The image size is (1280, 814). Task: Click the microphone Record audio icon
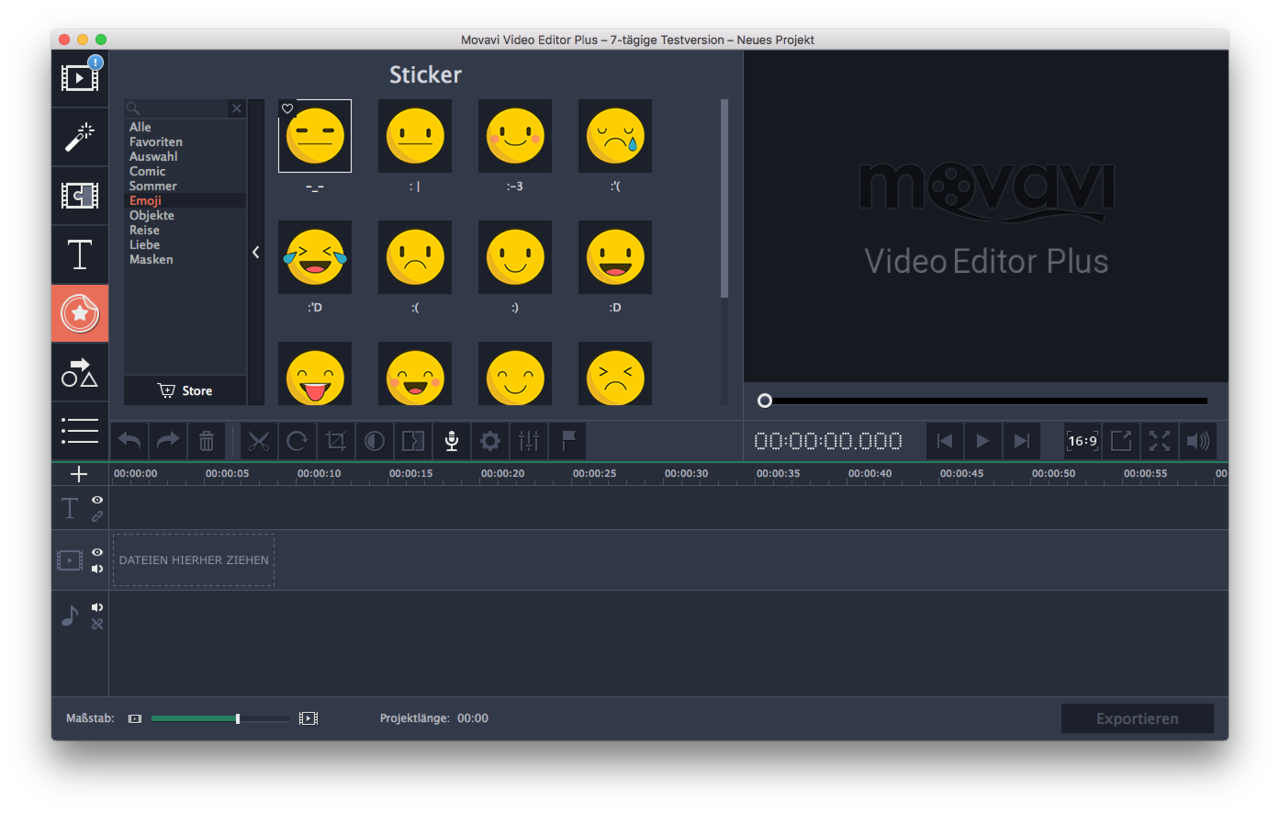coord(452,441)
